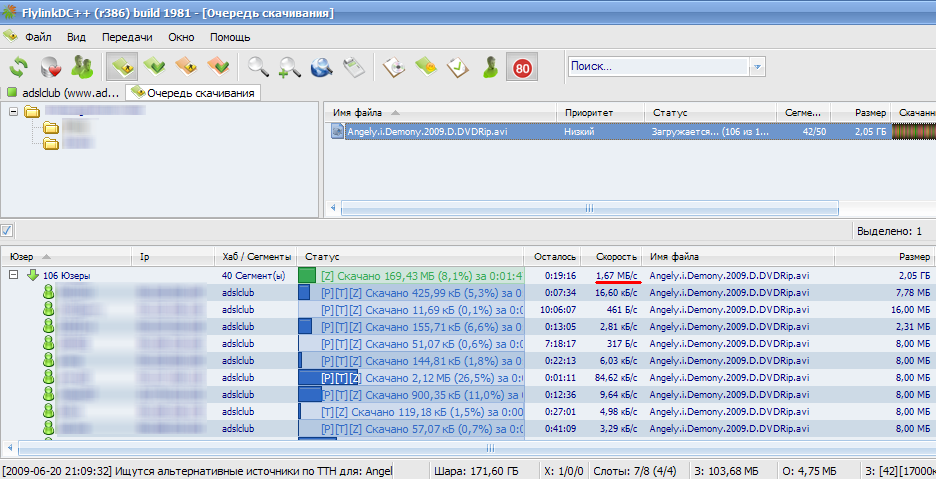
Task: Click the menu bar system icon left of Файл
Action: pyautogui.click(x=10, y=37)
